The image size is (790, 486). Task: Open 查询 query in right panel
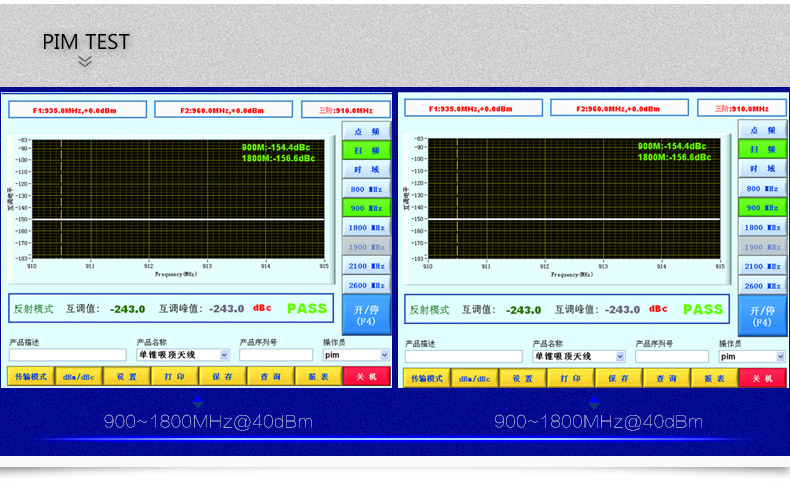(x=666, y=379)
